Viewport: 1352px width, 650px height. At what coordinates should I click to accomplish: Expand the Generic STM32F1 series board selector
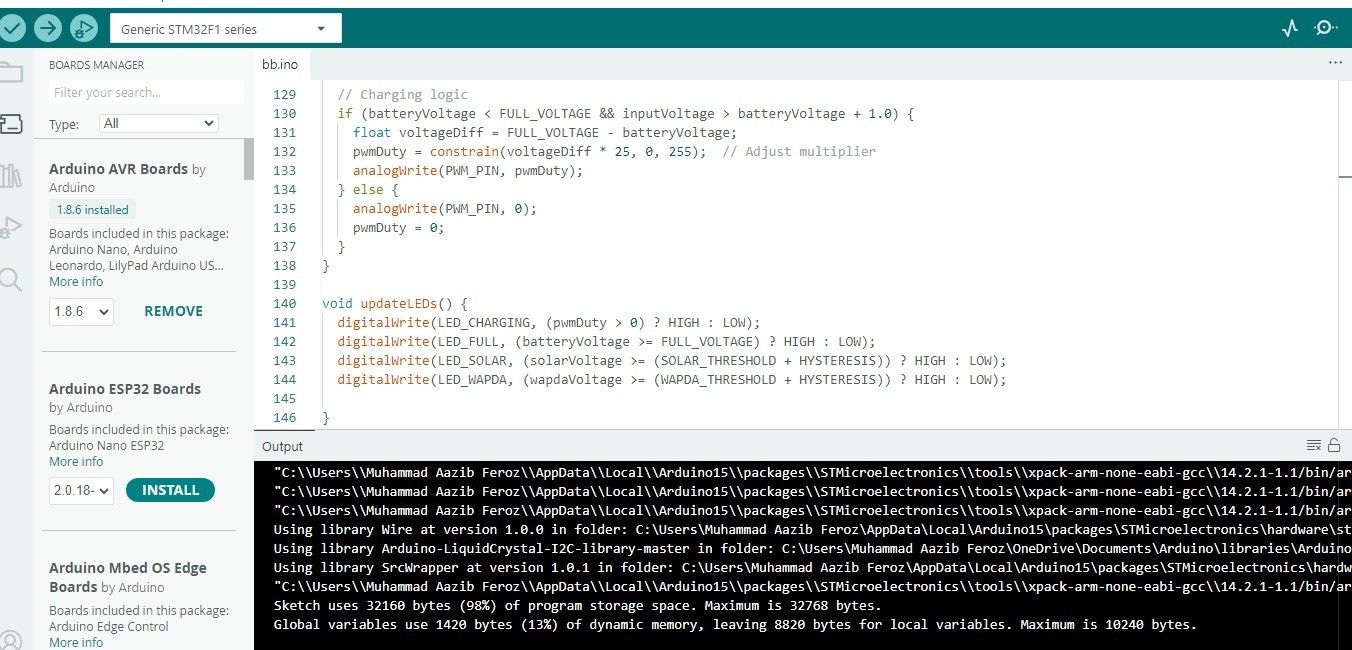click(225, 29)
